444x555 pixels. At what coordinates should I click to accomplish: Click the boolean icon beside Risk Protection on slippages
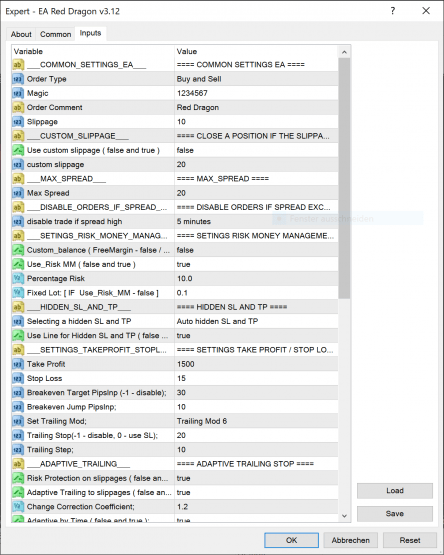(x=18, y=478)
